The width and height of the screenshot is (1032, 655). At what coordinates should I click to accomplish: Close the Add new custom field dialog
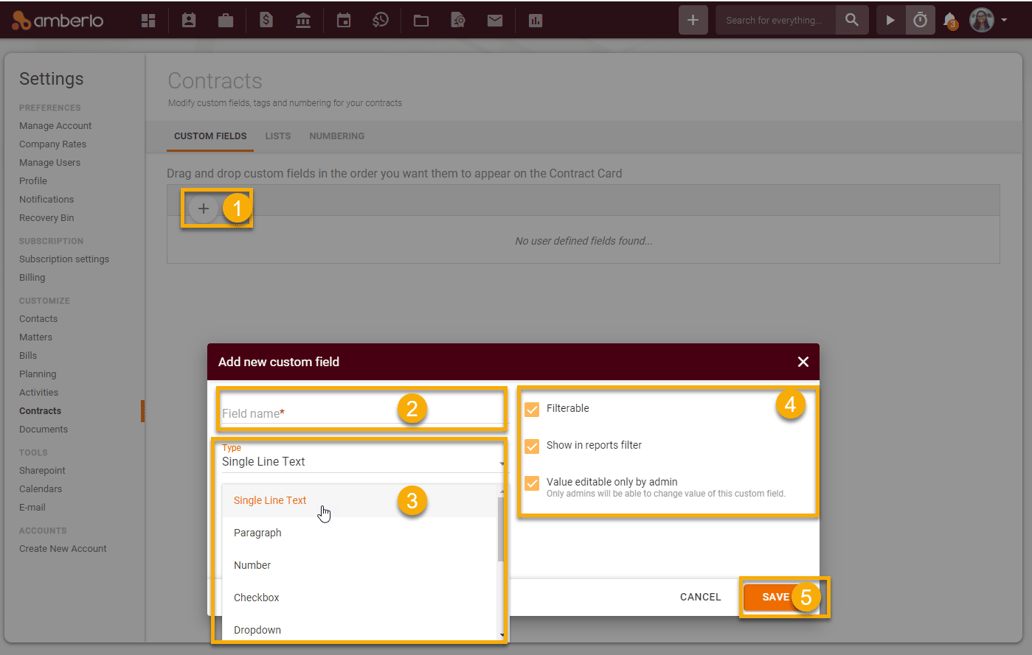pyautogui.click(x=803, y=362)
